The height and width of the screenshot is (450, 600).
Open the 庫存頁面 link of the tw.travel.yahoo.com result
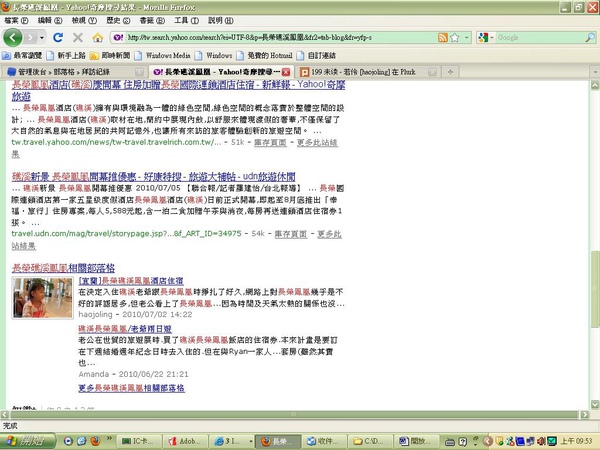pyautogui.click(x=270, y=143)
